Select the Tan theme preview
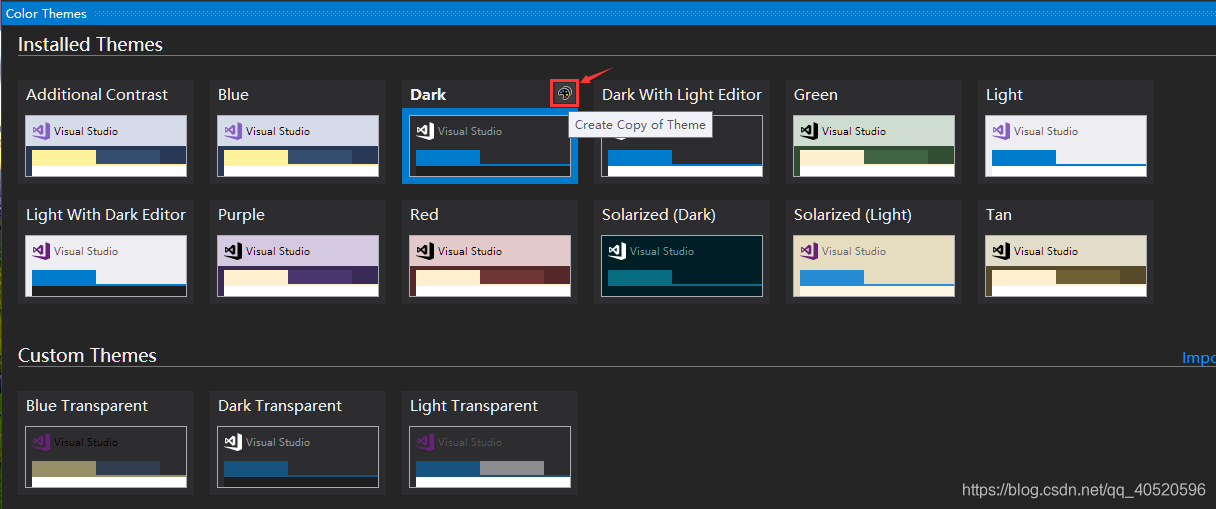The width and height of the screenshot is (1216, 509). [1066, 266]
